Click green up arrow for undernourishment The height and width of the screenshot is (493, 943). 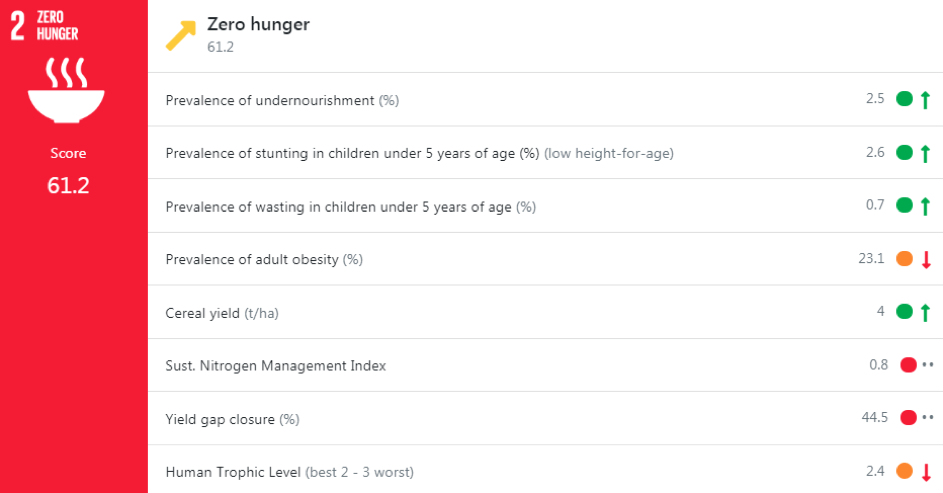926,99
